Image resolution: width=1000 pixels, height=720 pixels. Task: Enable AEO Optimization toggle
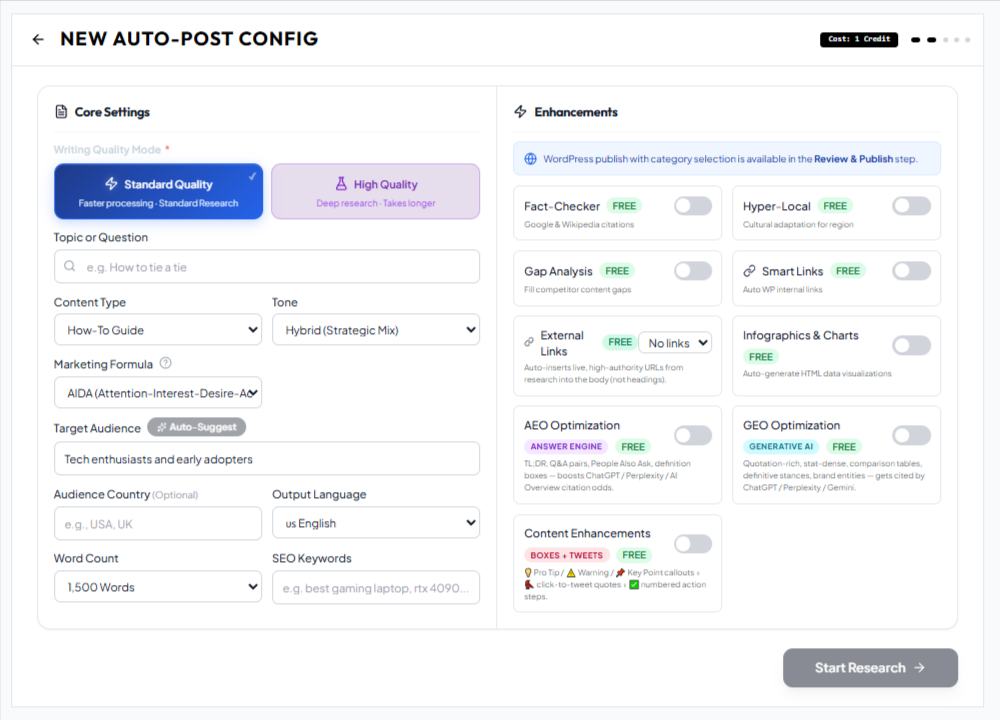point(693,436)
